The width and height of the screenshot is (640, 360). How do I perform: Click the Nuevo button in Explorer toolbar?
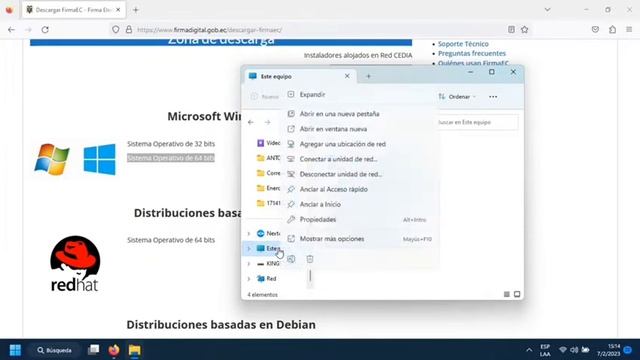tap(264, 97)
